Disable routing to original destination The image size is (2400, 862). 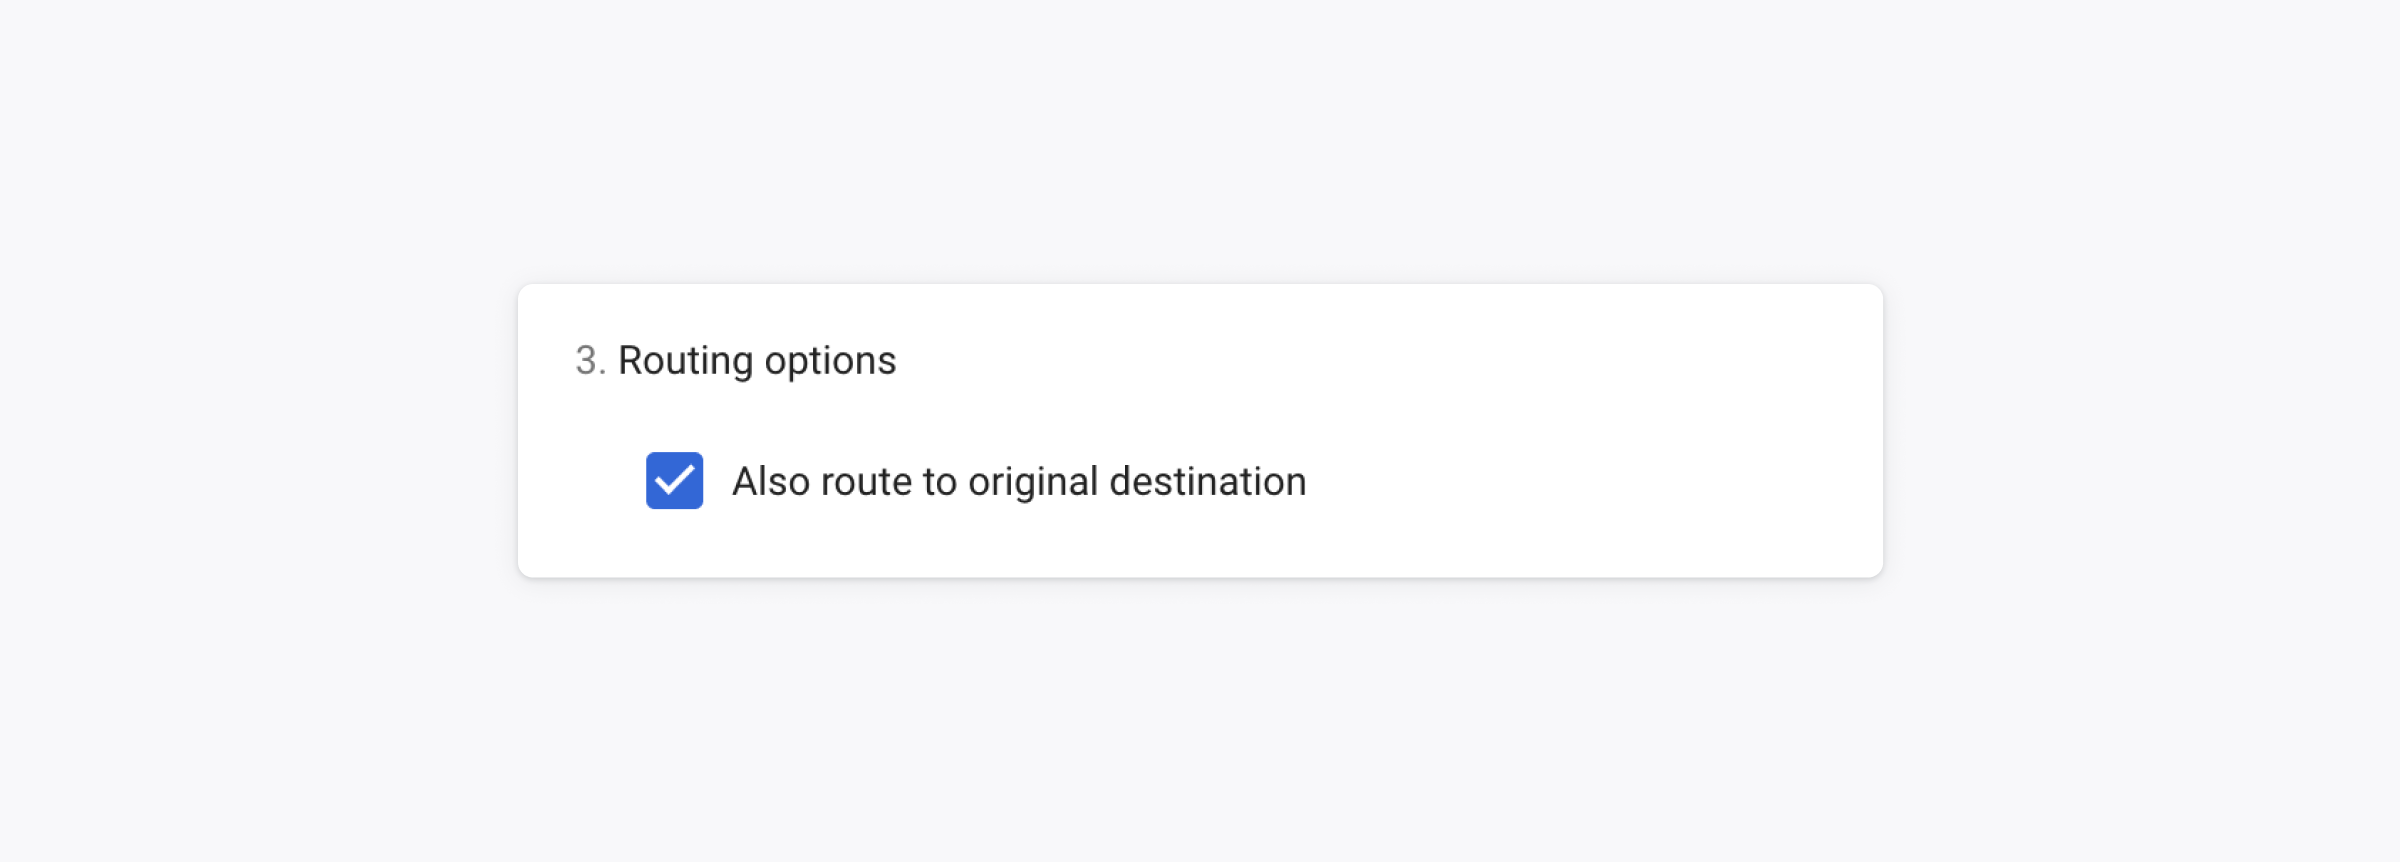point(674,481)
